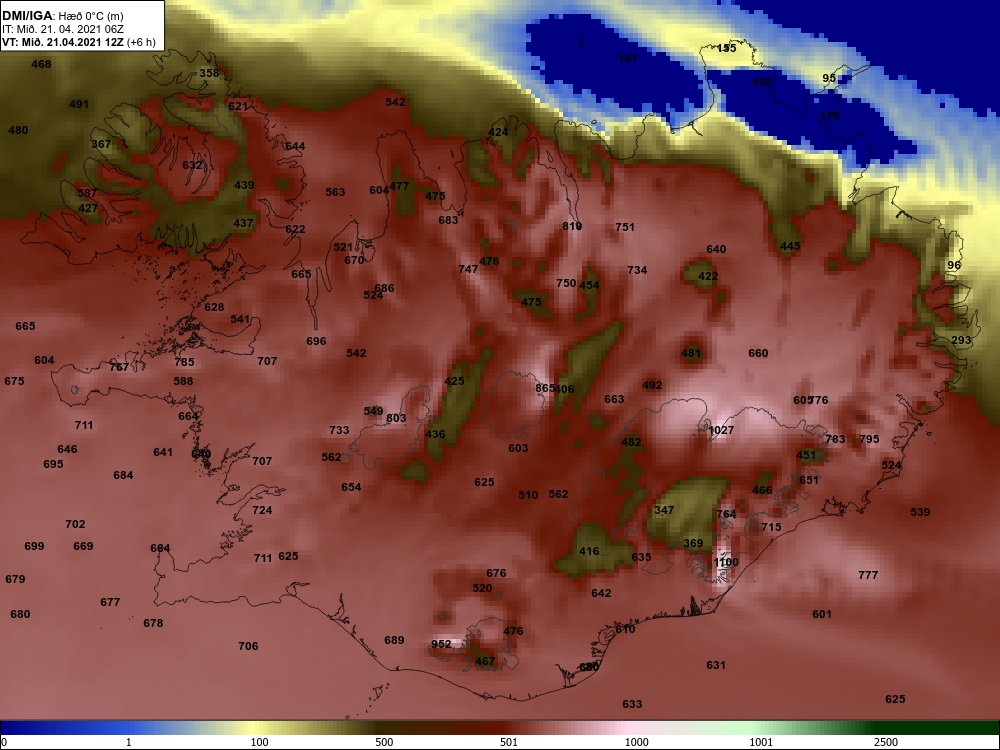
Task: Select the map value "587"
Action: click(x=87, y=193)
